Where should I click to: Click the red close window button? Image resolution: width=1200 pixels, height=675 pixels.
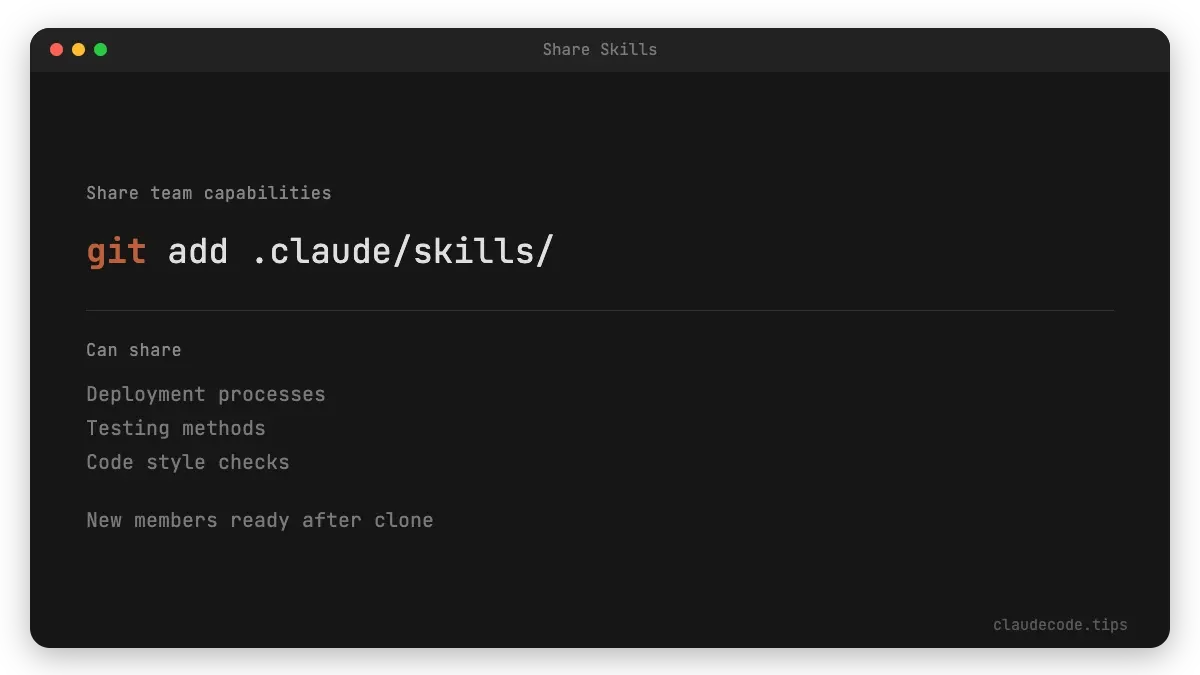click(x=56, y=49)
